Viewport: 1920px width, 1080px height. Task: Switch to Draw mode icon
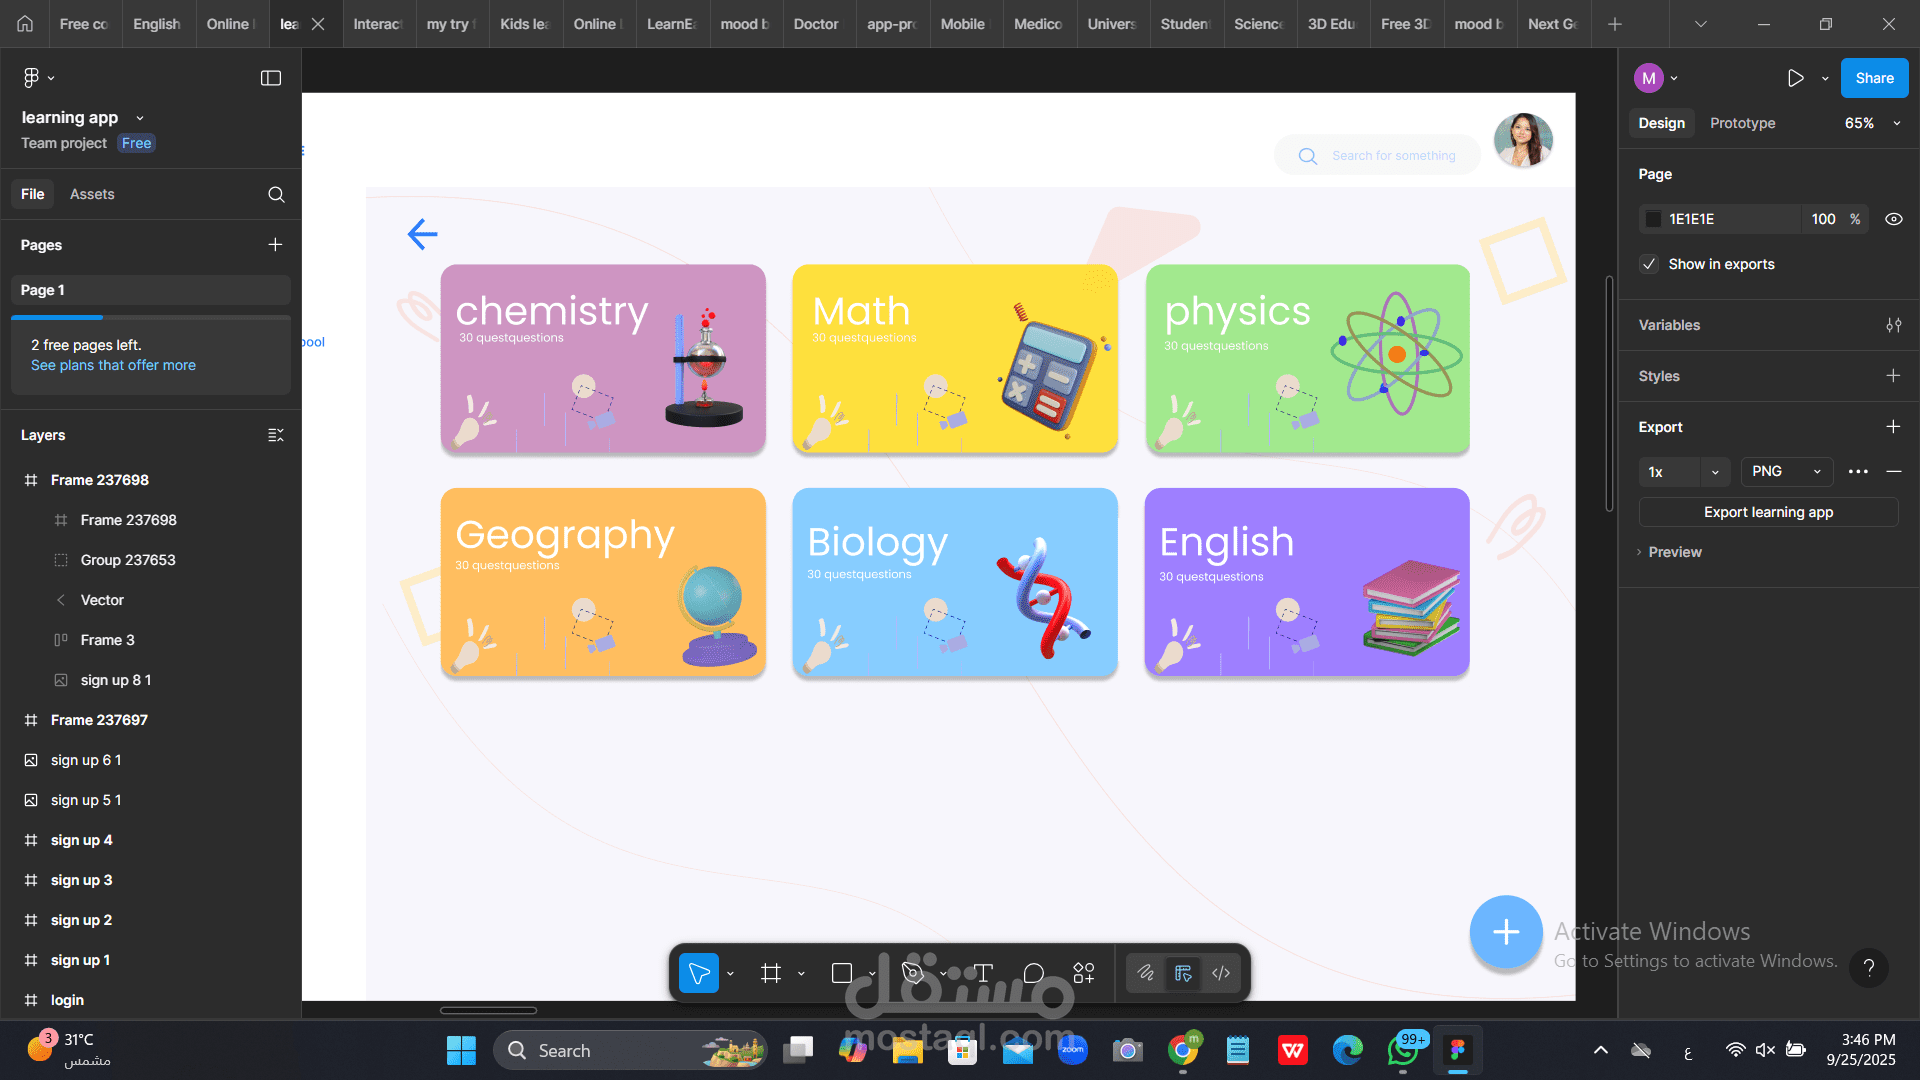(x=1146, y=973)
